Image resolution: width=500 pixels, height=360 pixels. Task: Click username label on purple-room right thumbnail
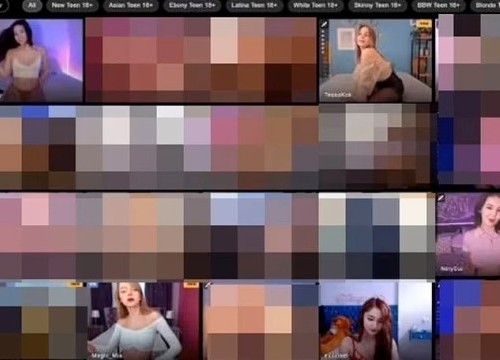coord(451,269)
